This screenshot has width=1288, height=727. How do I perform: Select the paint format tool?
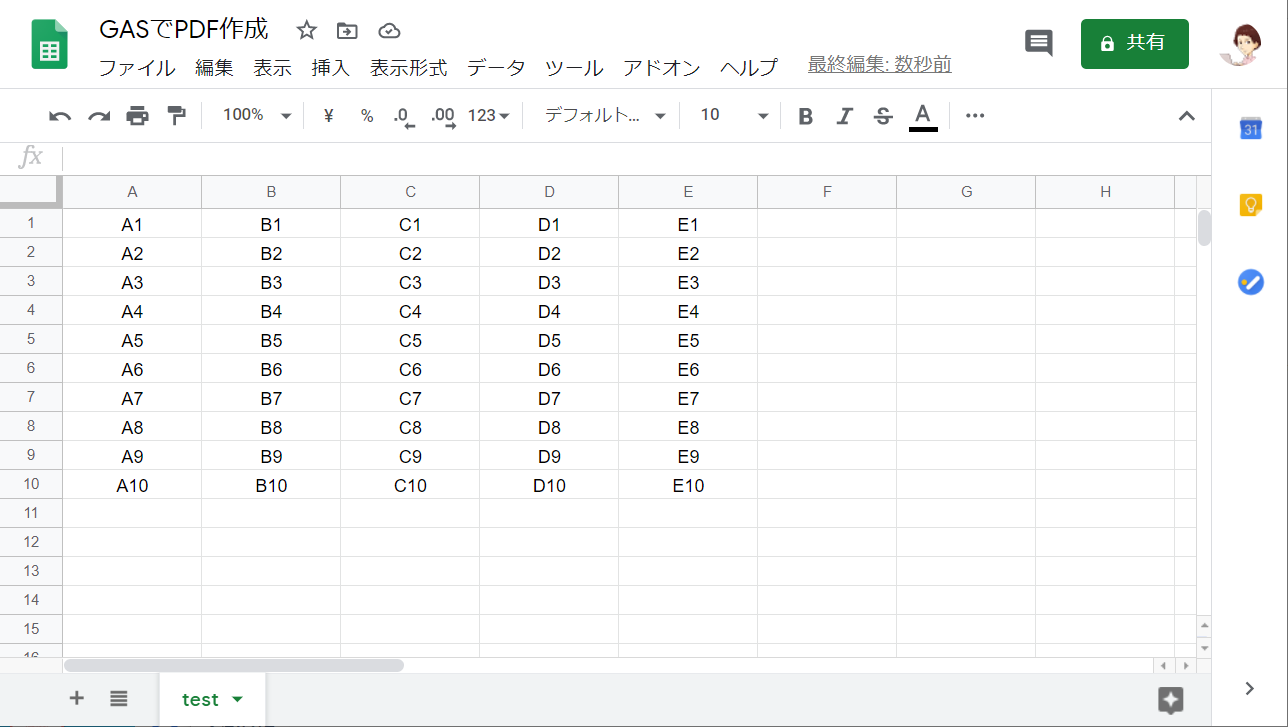(x=176, y=116)
